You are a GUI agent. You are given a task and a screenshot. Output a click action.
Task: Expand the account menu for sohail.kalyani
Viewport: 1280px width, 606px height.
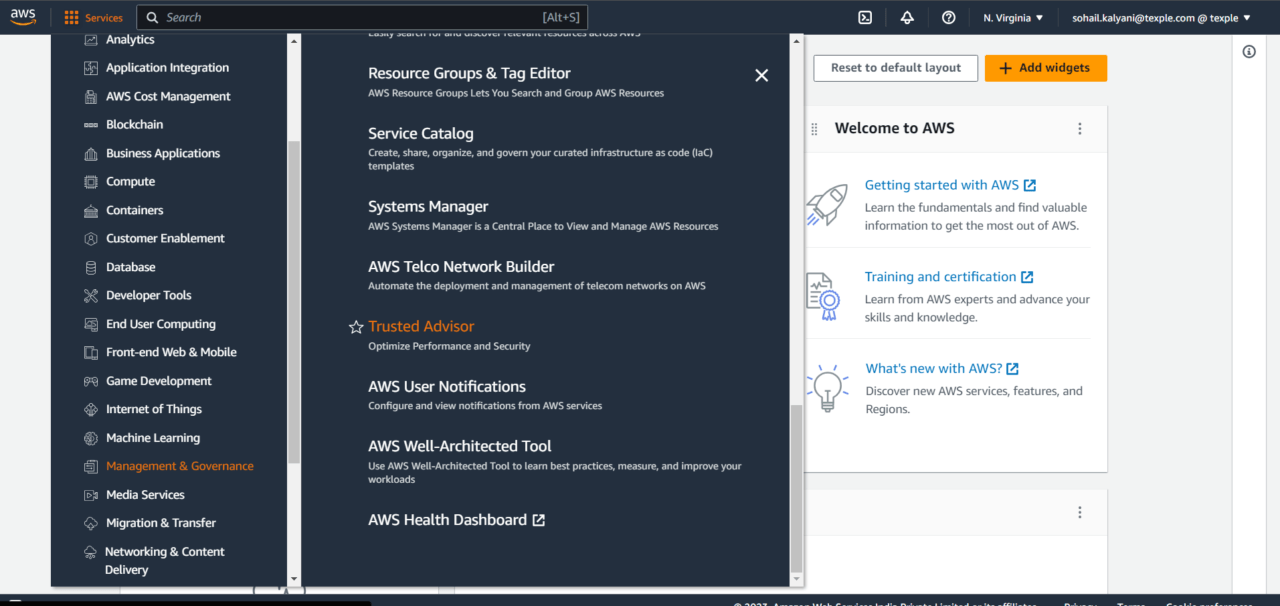click(1160, 17)
